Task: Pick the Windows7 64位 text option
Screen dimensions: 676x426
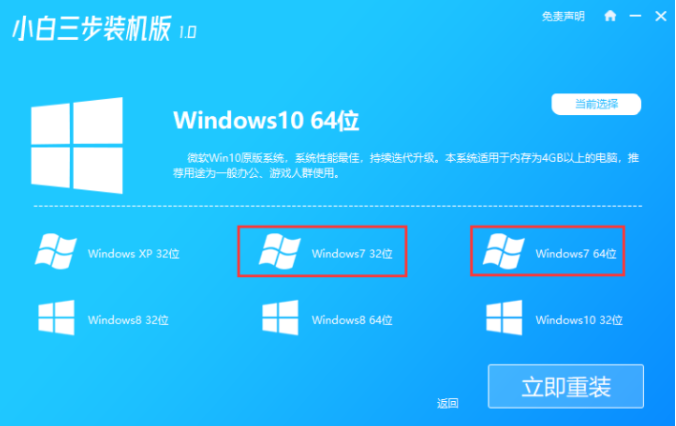Action: coord(576,254)
